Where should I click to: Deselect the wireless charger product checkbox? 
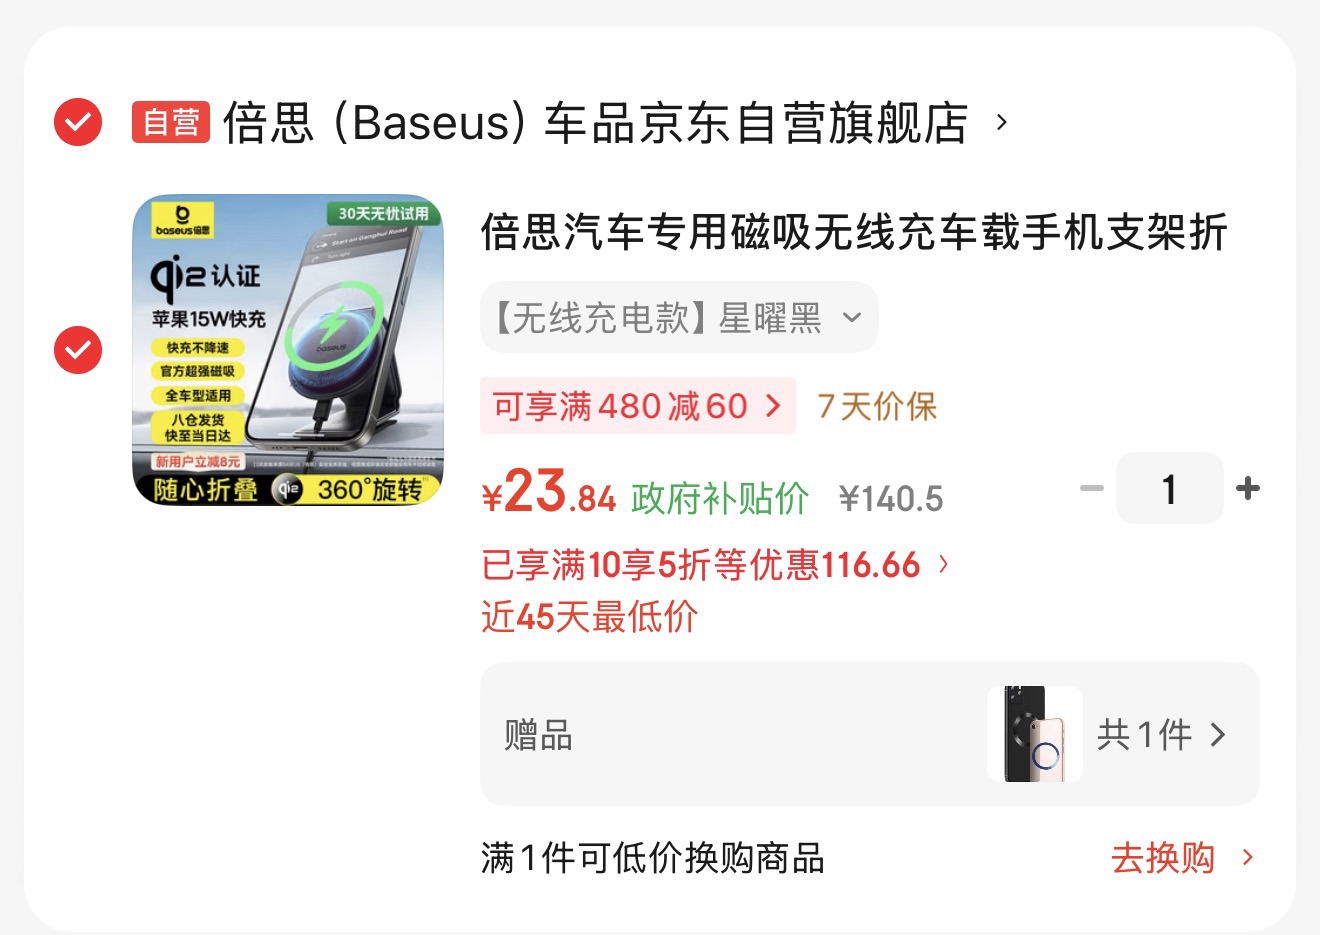(x=78, y=349)
